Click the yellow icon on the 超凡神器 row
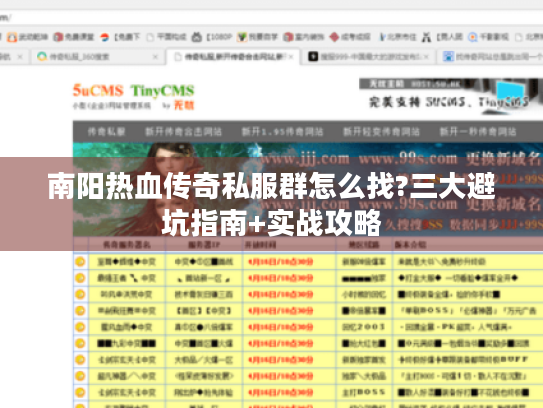 click(80, 376)
